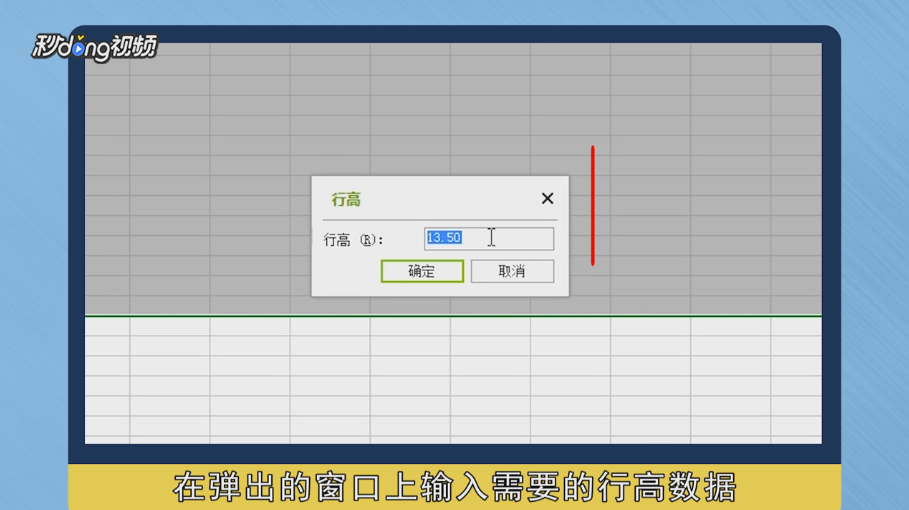Click the 行高 input field showing 13.50

coord(489,238)
